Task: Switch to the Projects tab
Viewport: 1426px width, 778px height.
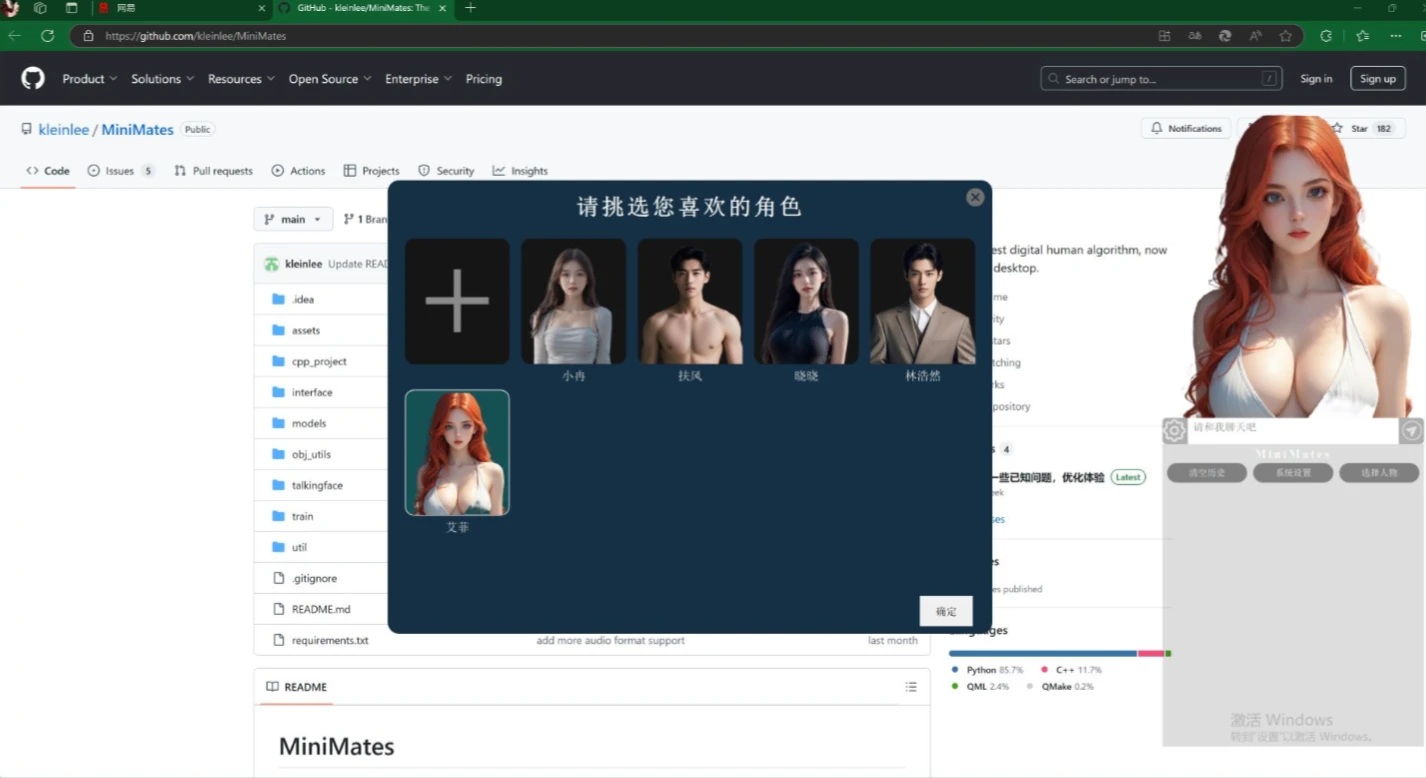Action: pos(371,171)
